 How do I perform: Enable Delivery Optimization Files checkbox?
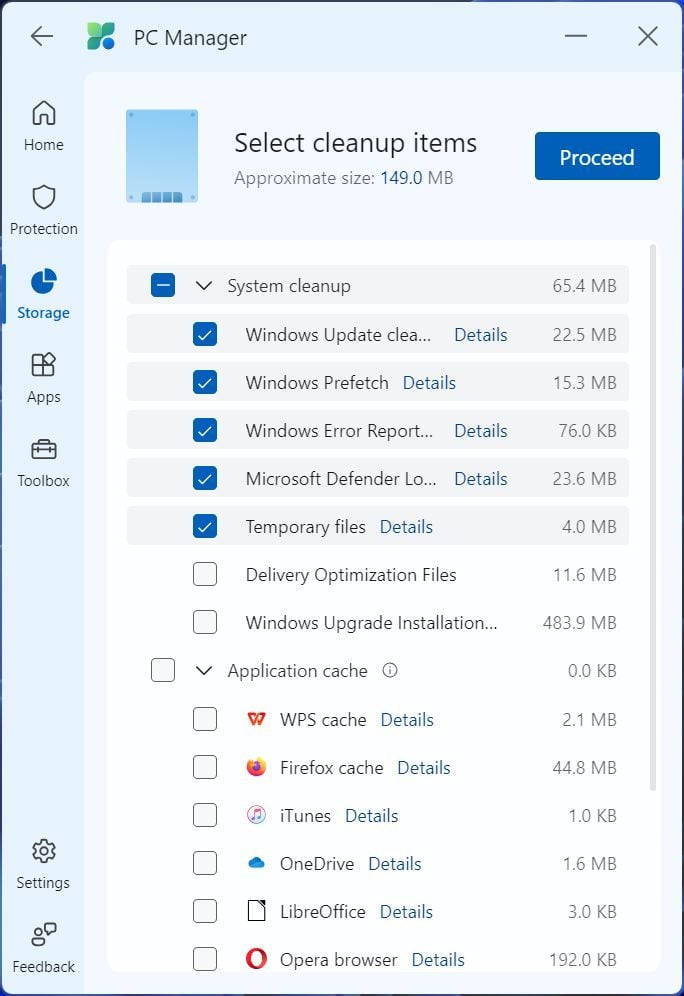[x=205, y=575]
